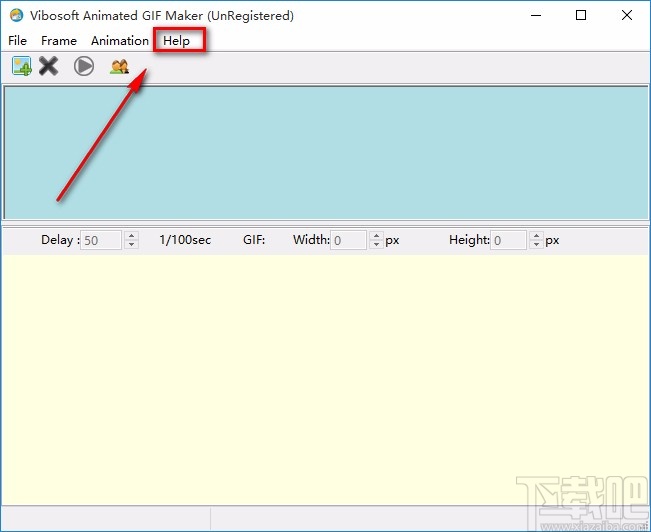
Task: Decrease Delay with the down stepper arrow
Action: pos(132,245)
